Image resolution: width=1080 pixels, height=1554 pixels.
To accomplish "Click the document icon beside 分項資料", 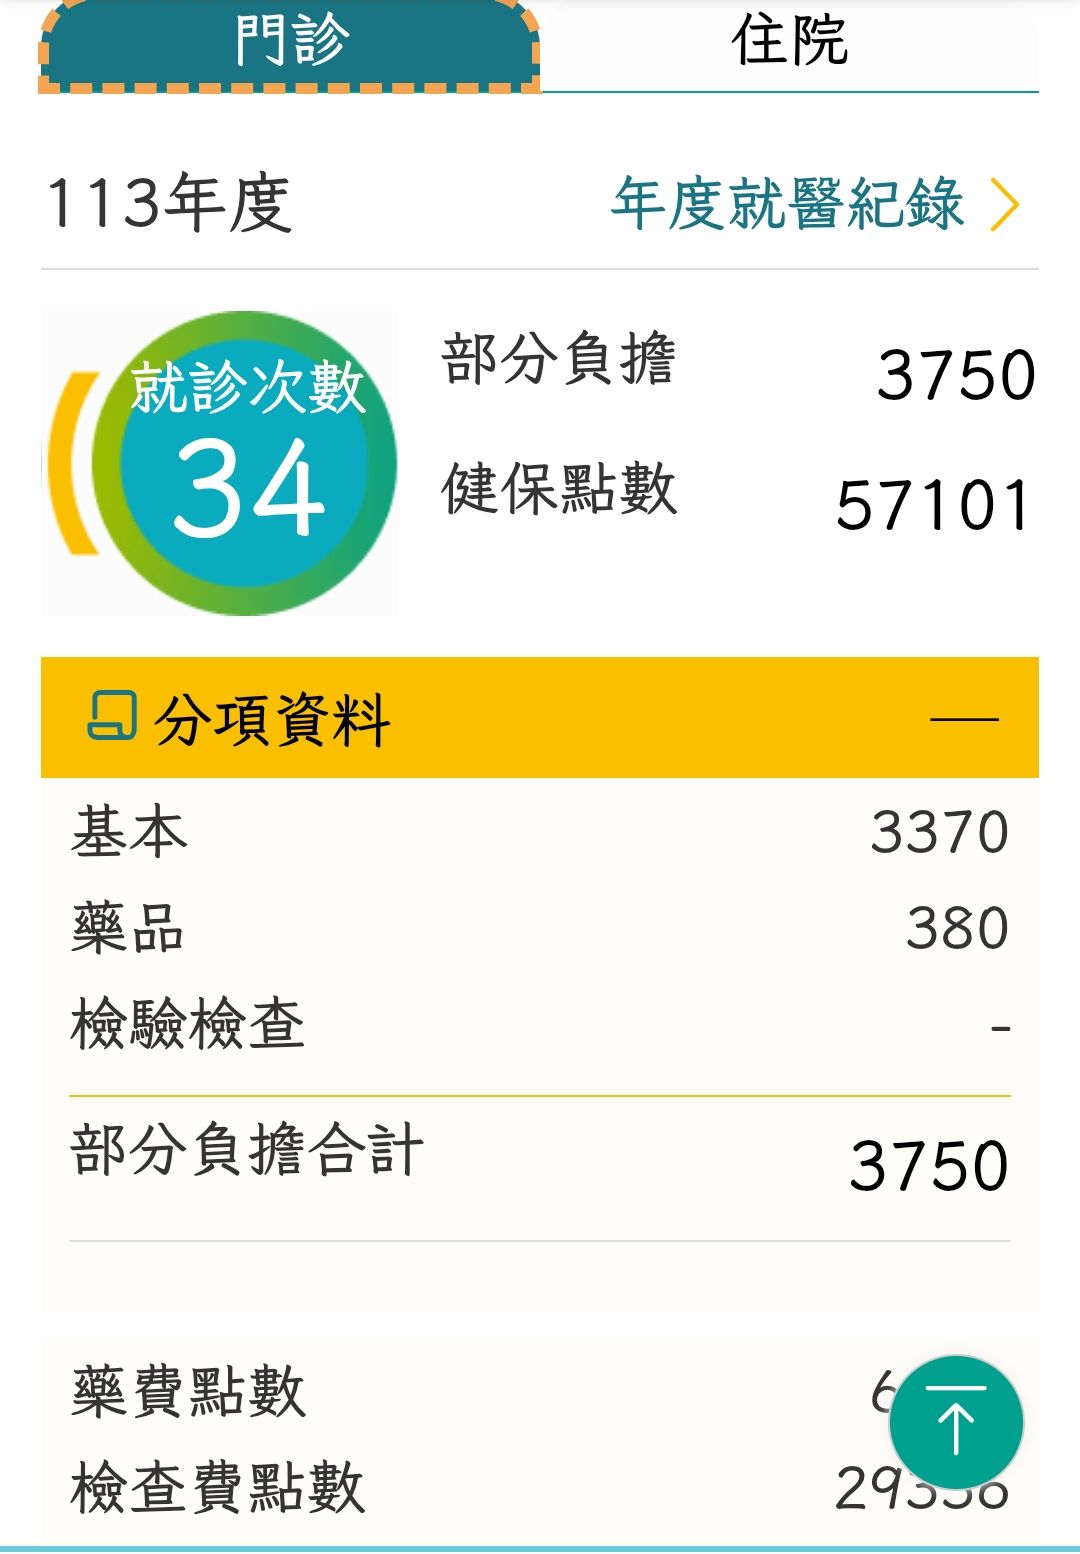I will 112,716.
